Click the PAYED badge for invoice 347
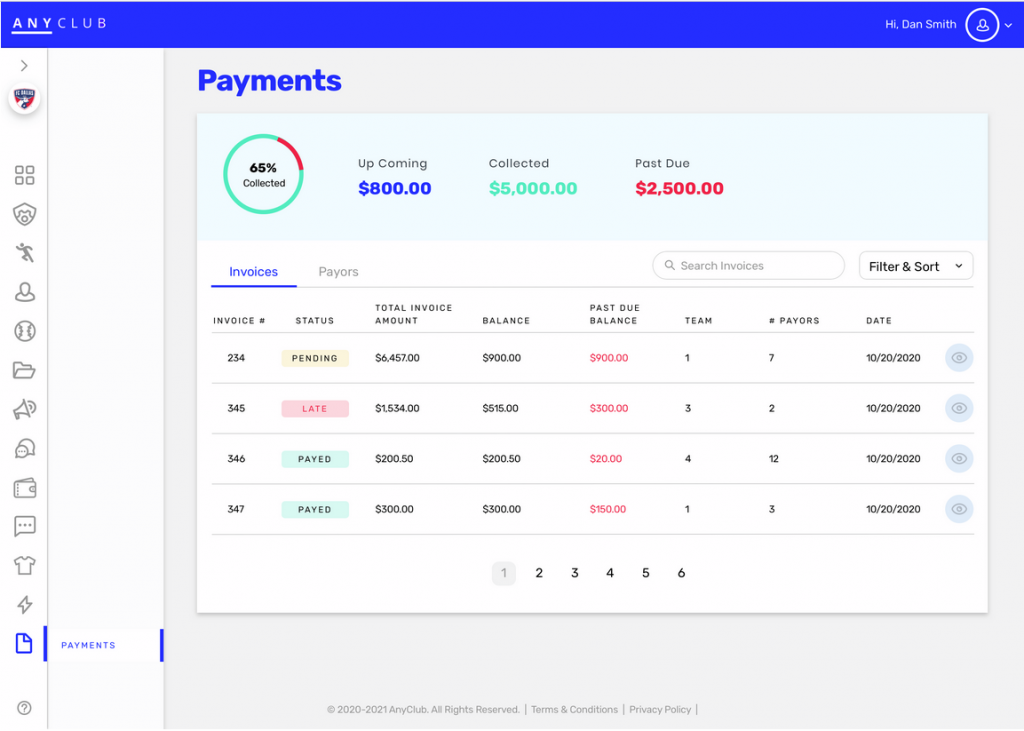The height and width of the screenshot is (731, 1024). pos(315,510)
